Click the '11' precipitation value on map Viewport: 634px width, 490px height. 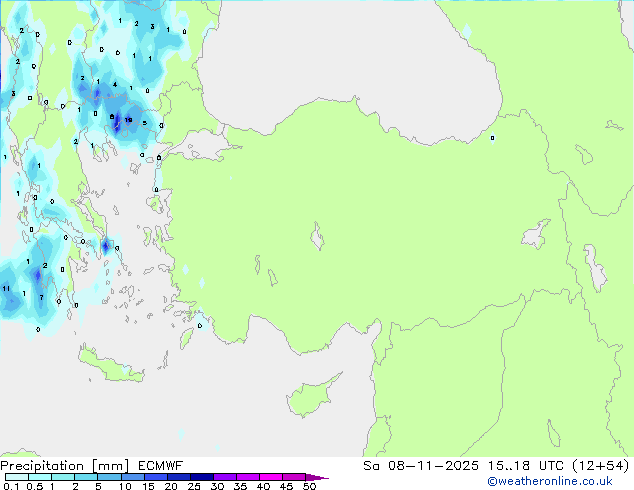(6, 288)
